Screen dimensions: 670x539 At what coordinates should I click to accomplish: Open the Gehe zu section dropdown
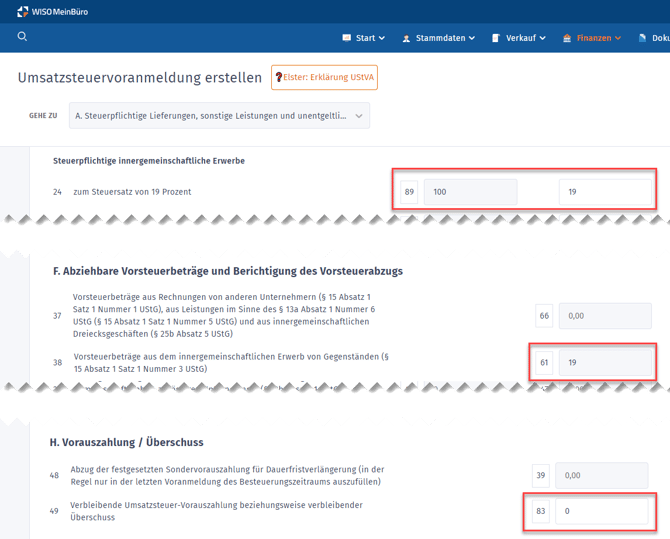click(x=219, y=116)
